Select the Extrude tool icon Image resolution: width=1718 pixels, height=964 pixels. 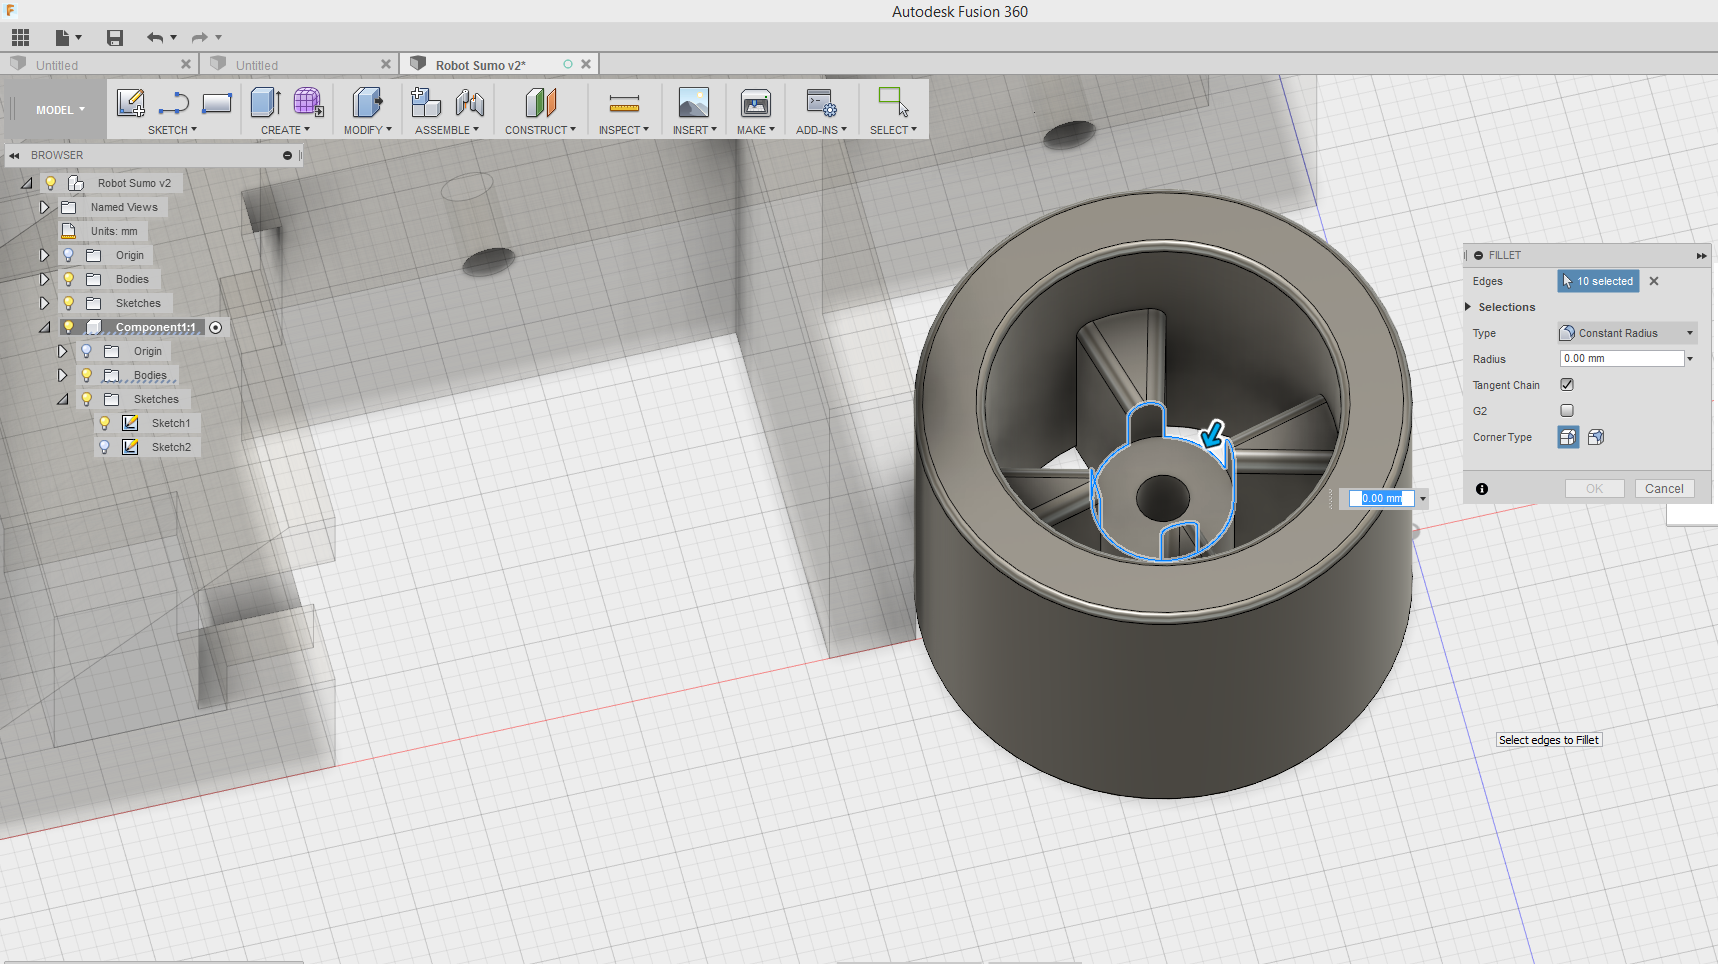point(265,102)
